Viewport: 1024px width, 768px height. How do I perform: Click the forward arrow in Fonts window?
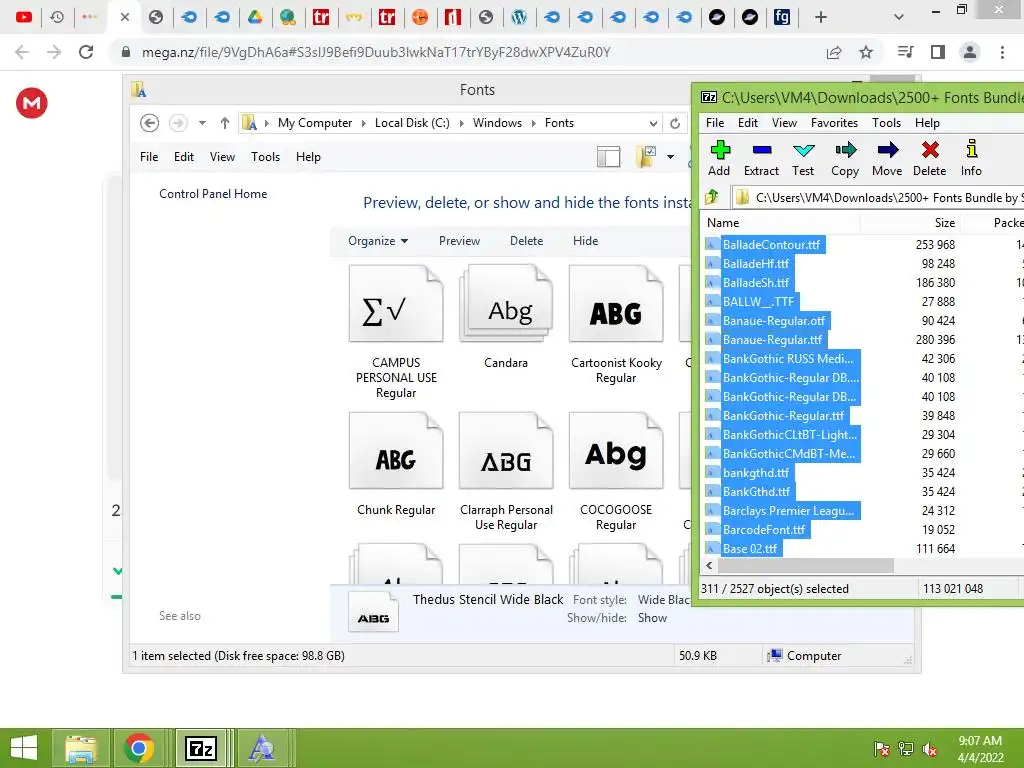tap(178, 123)
